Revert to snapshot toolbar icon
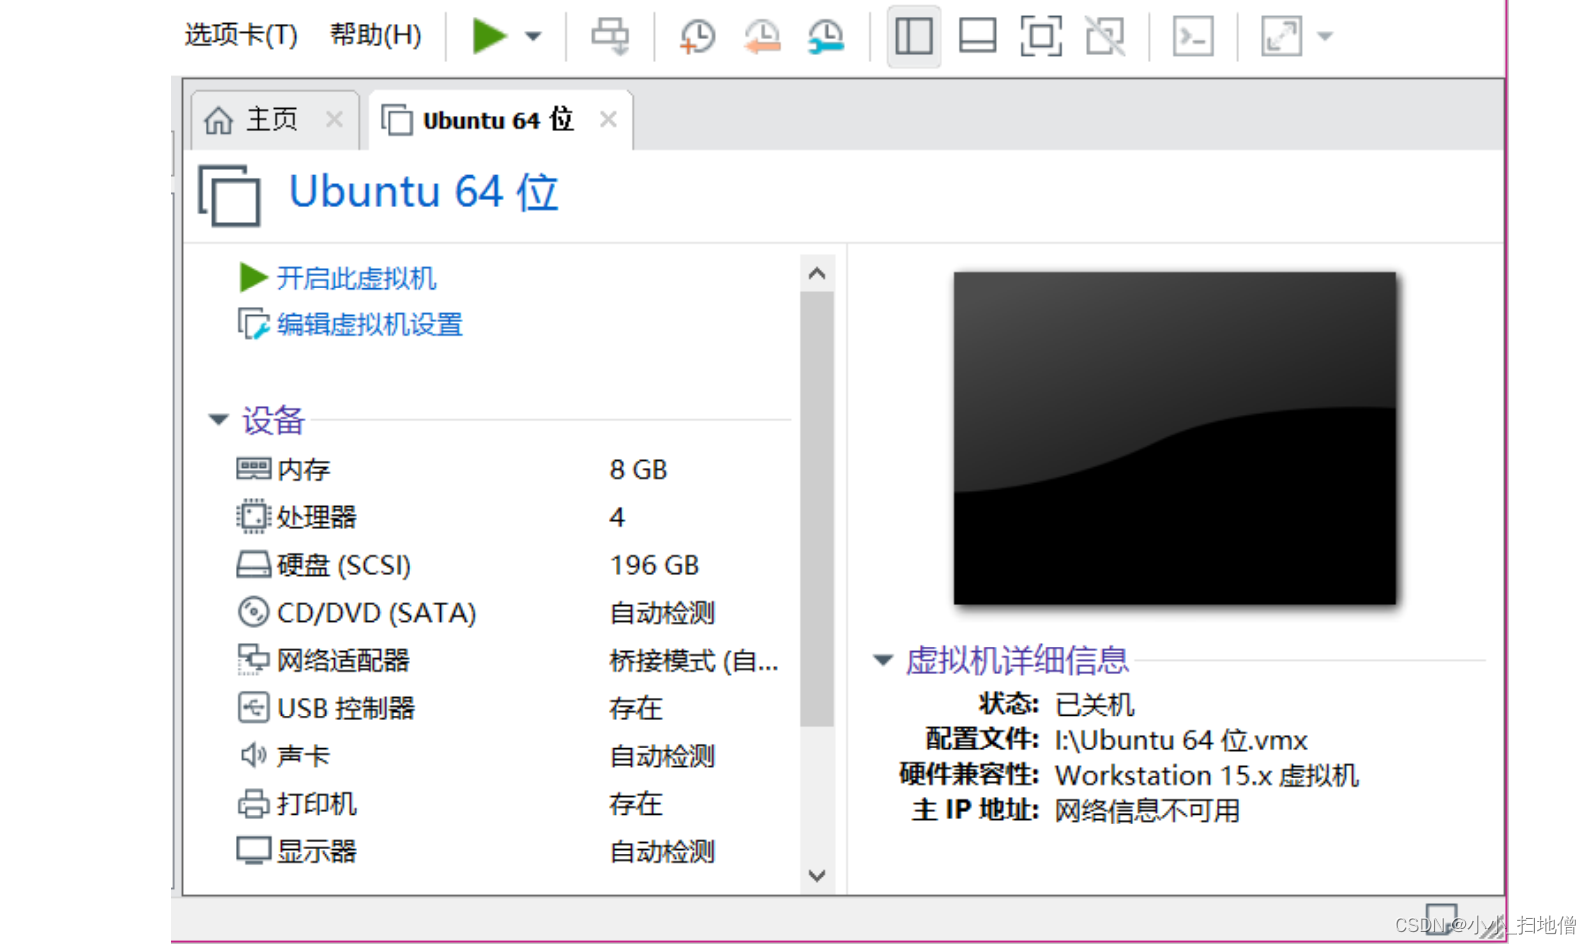The image size is (1591, 944). [762, 36]
